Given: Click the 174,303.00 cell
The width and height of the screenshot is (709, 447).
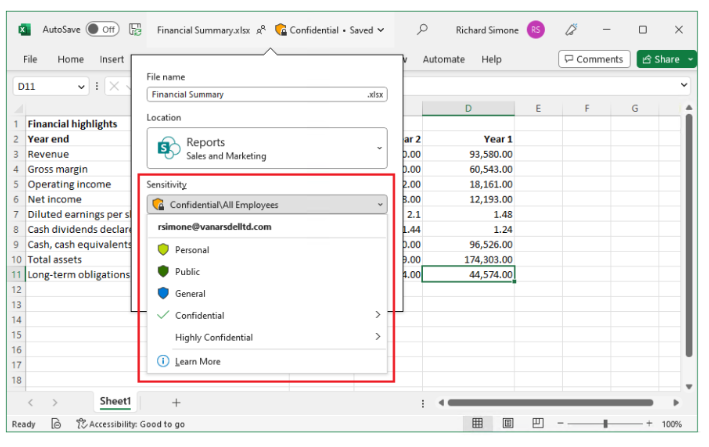Looking at the screenshot, I should click(x=468, y=259).
